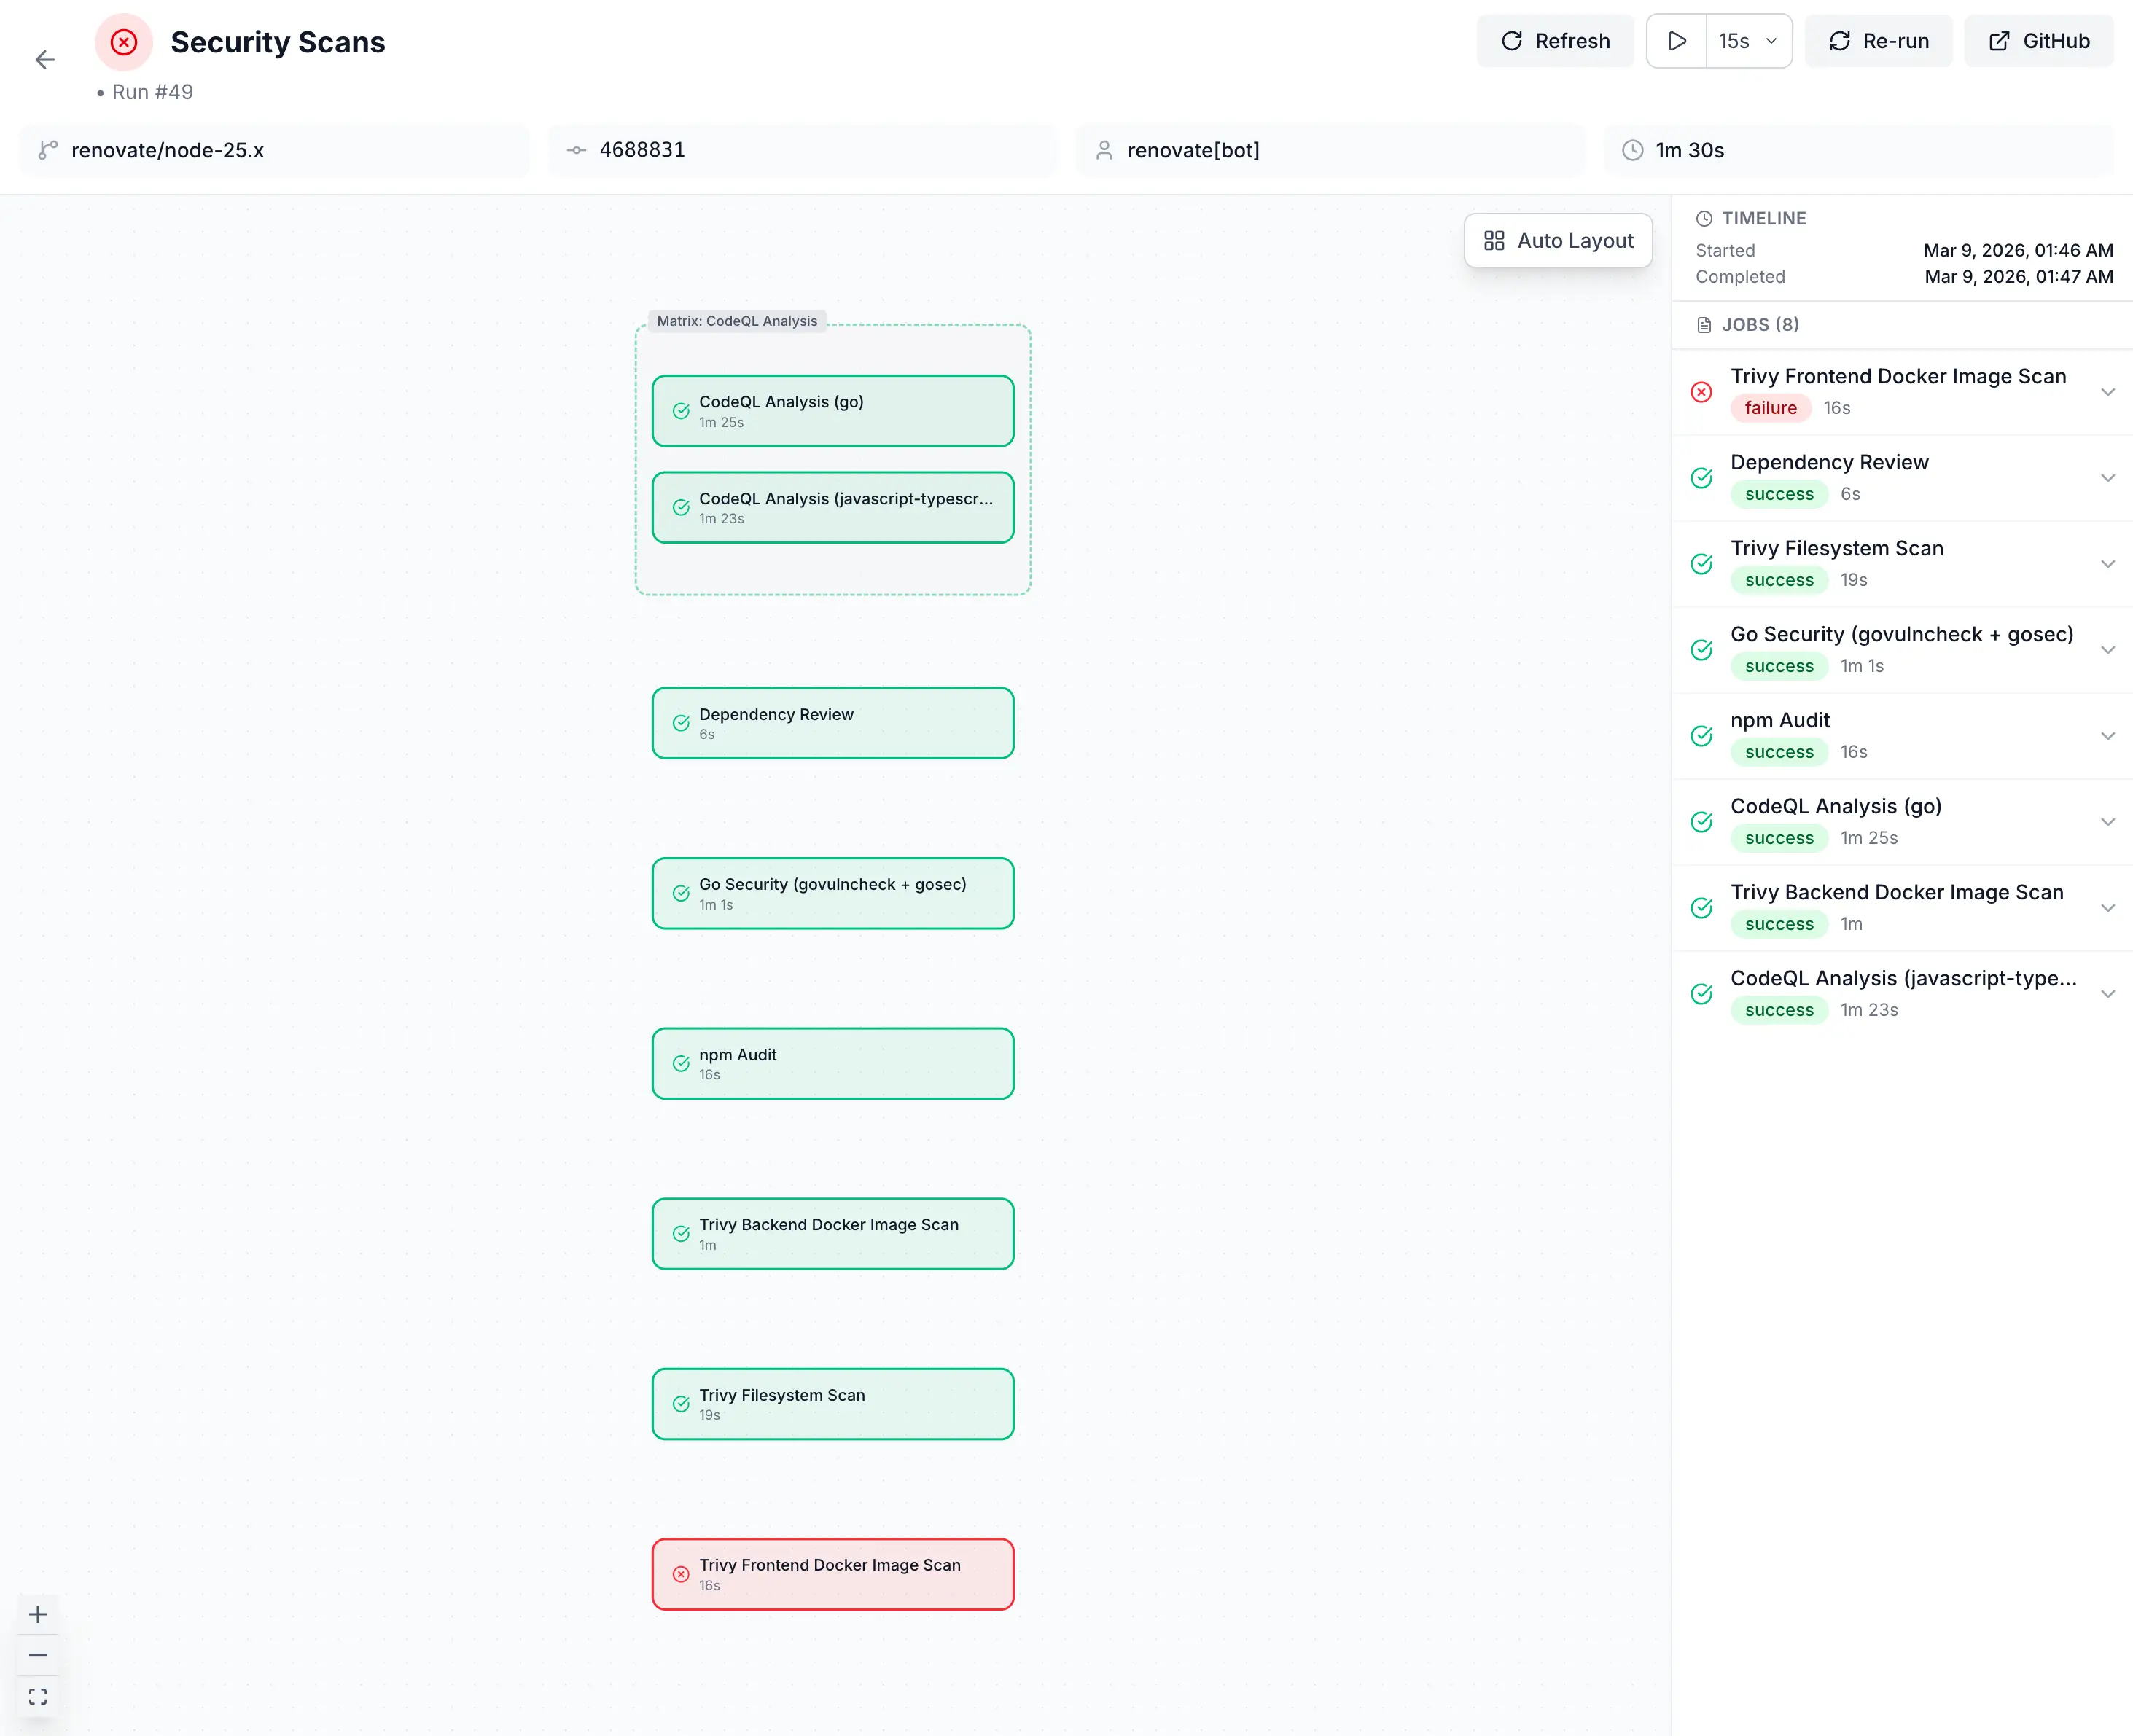Click the 1m 30s duration value

[x=1690, y=150]
